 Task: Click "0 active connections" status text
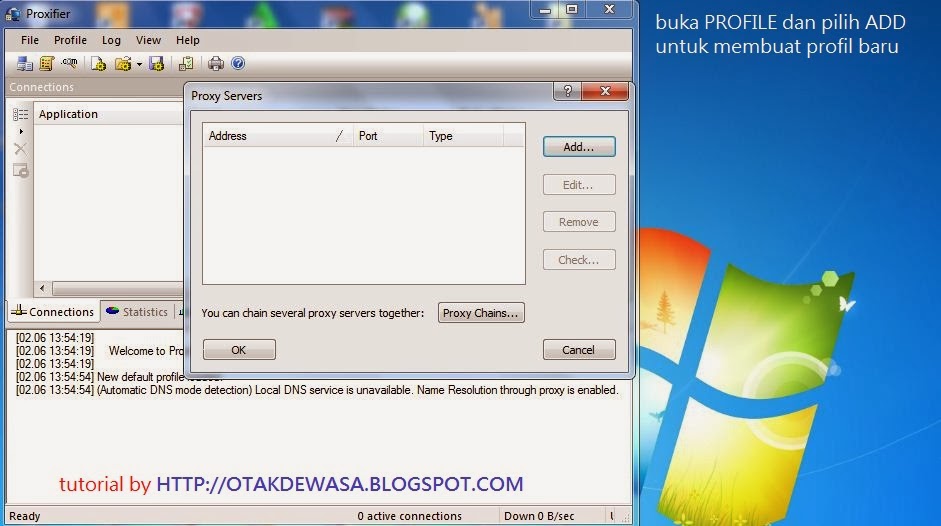point(409,516)
